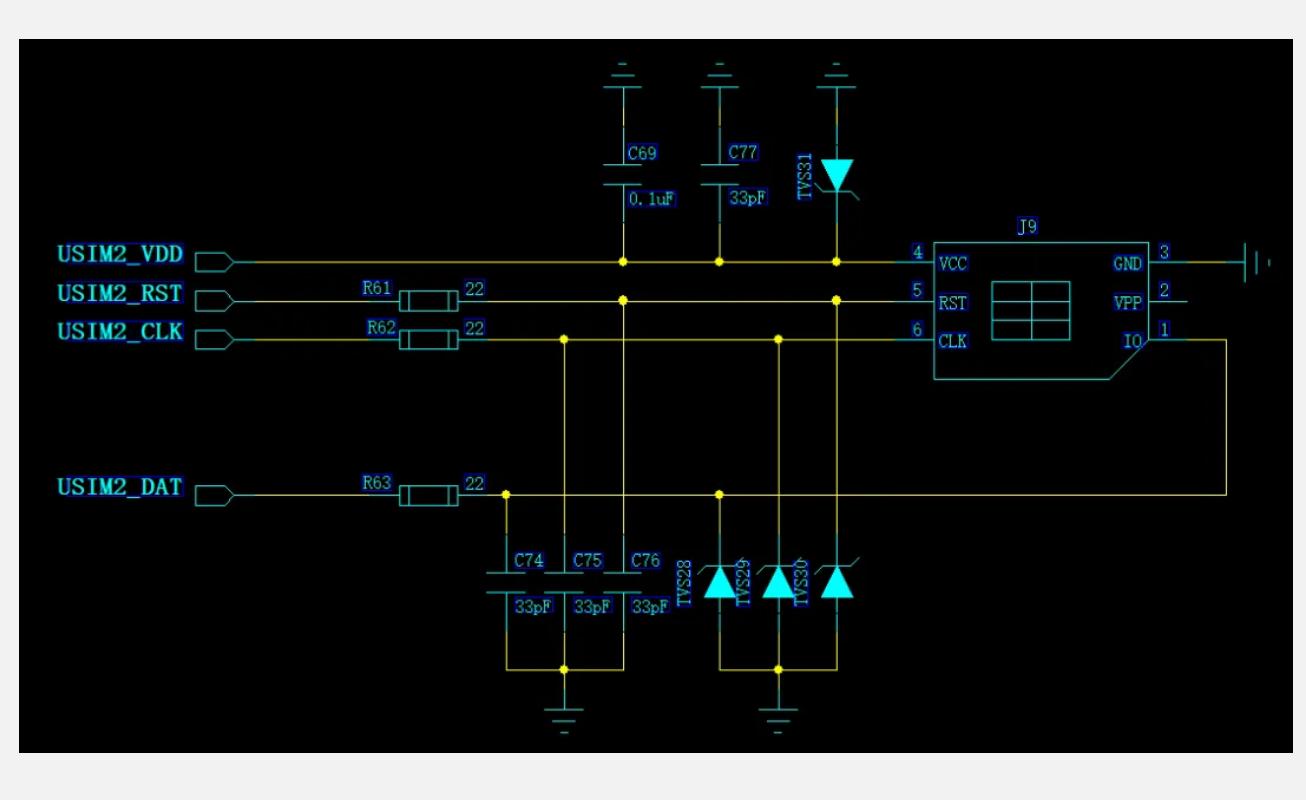Select the R62 resistor symbol
This screenshot has height=800, width=1306.
tap(429, 340)
